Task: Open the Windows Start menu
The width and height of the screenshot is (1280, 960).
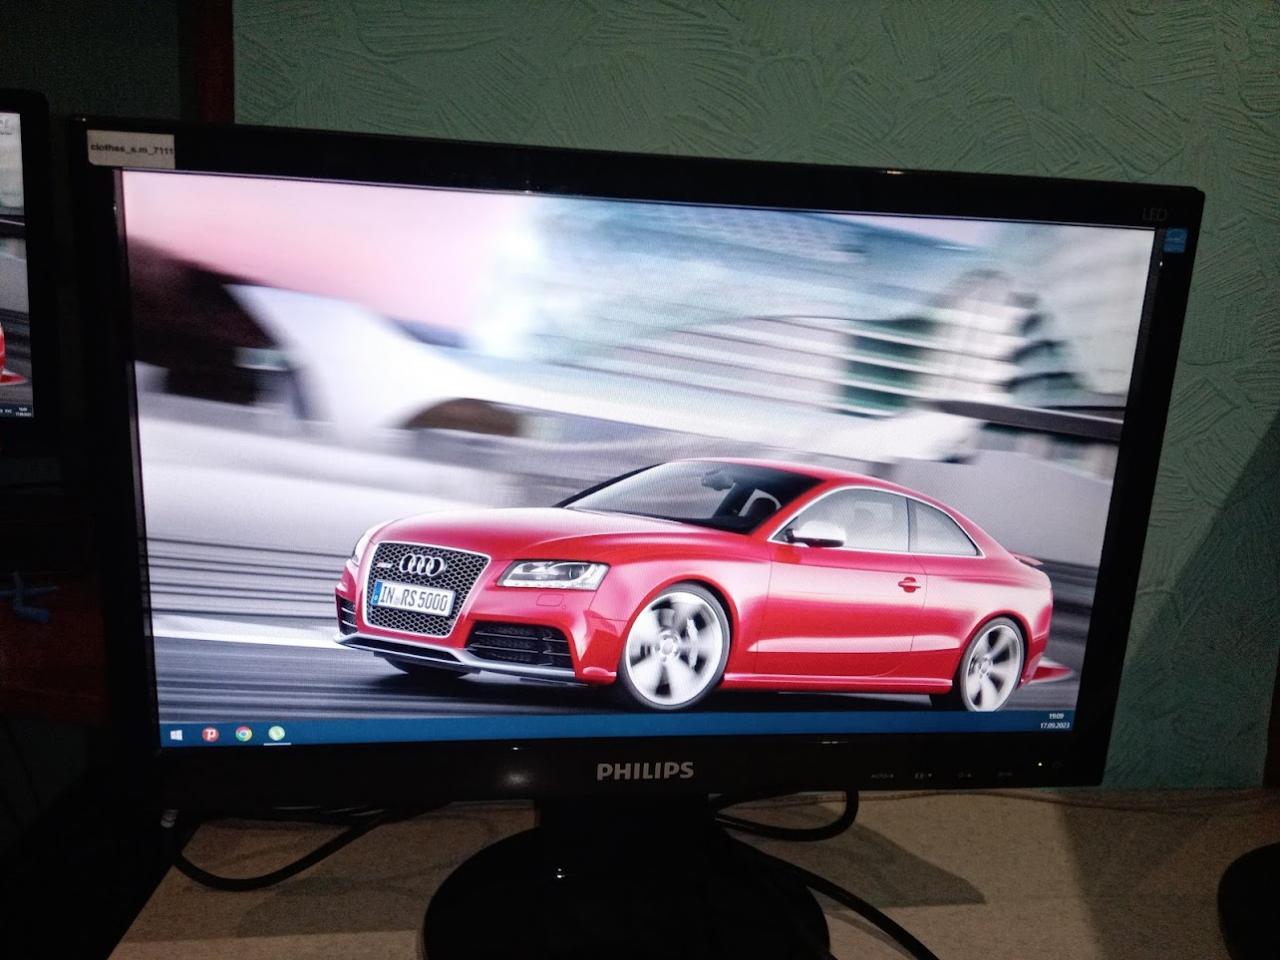Action: [176, 735]
